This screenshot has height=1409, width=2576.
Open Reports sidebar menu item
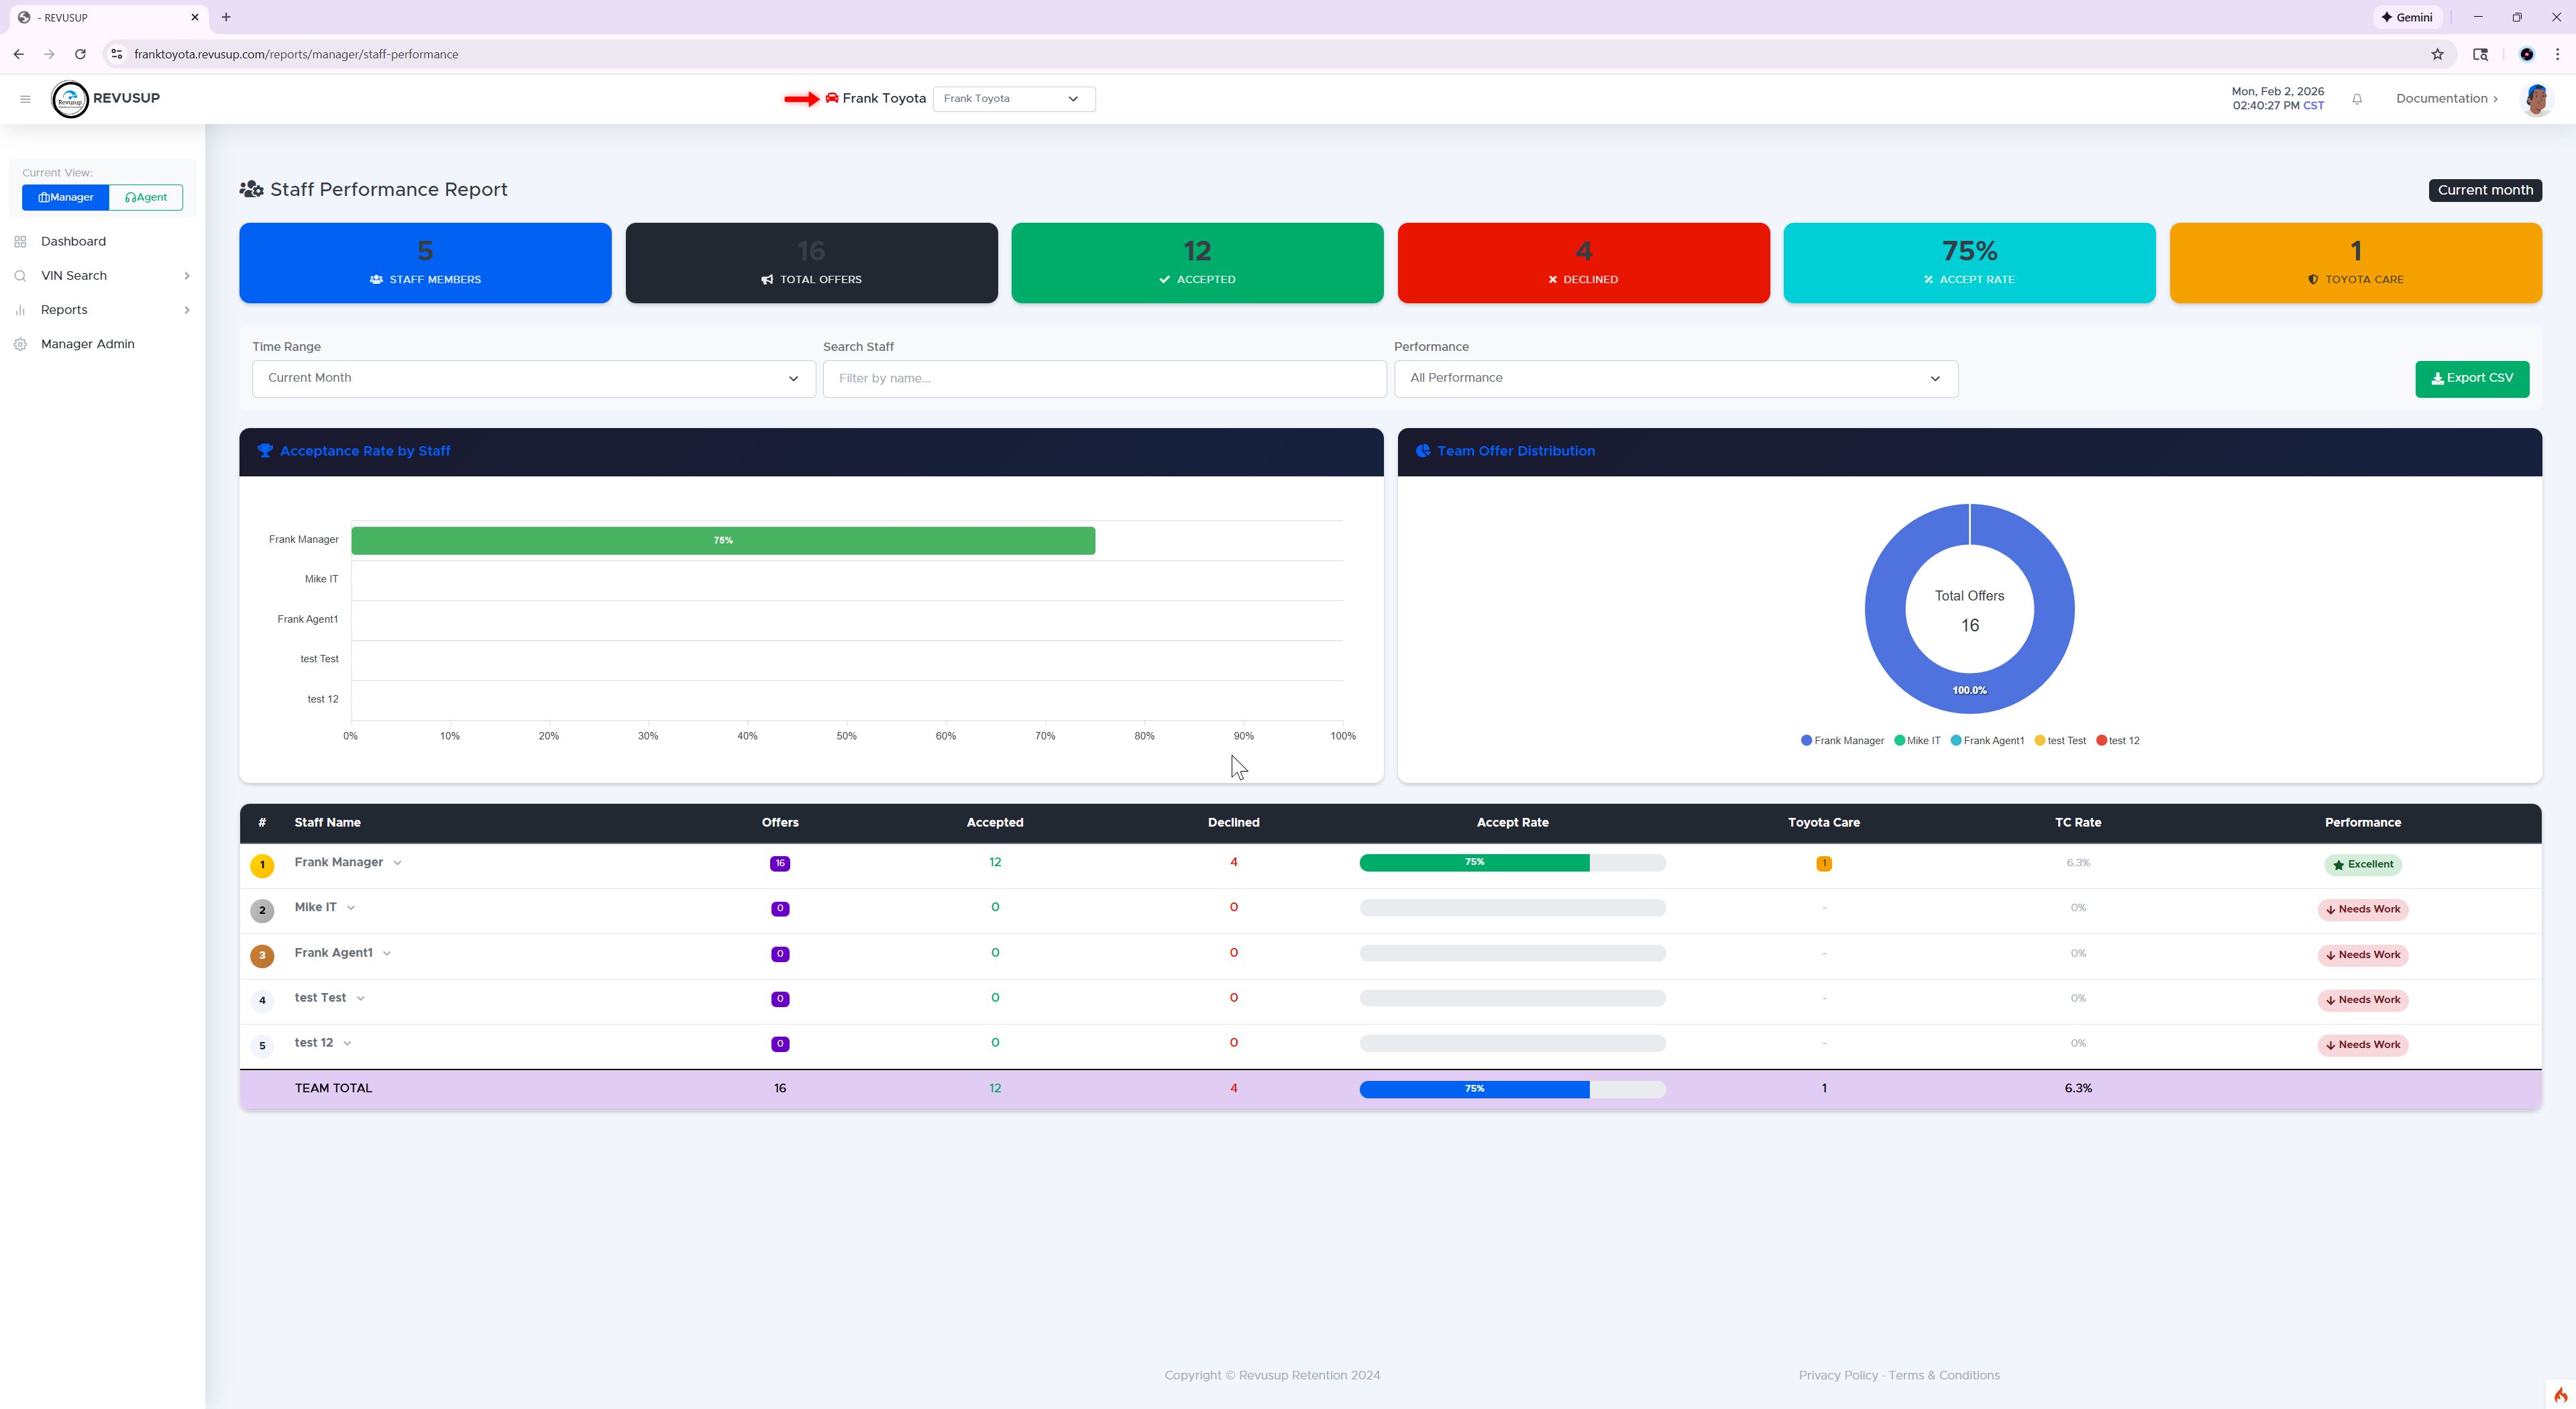(64, 310)
